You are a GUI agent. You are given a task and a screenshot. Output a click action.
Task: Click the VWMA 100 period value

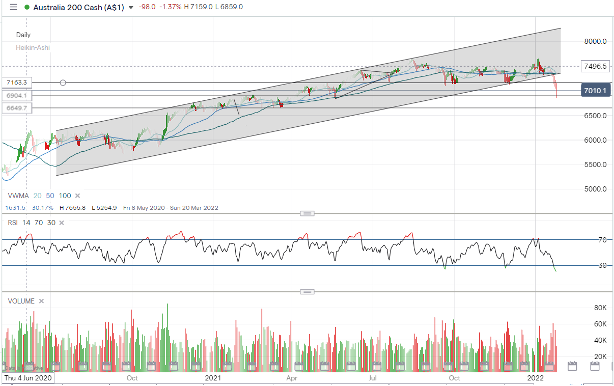(65, 196)
